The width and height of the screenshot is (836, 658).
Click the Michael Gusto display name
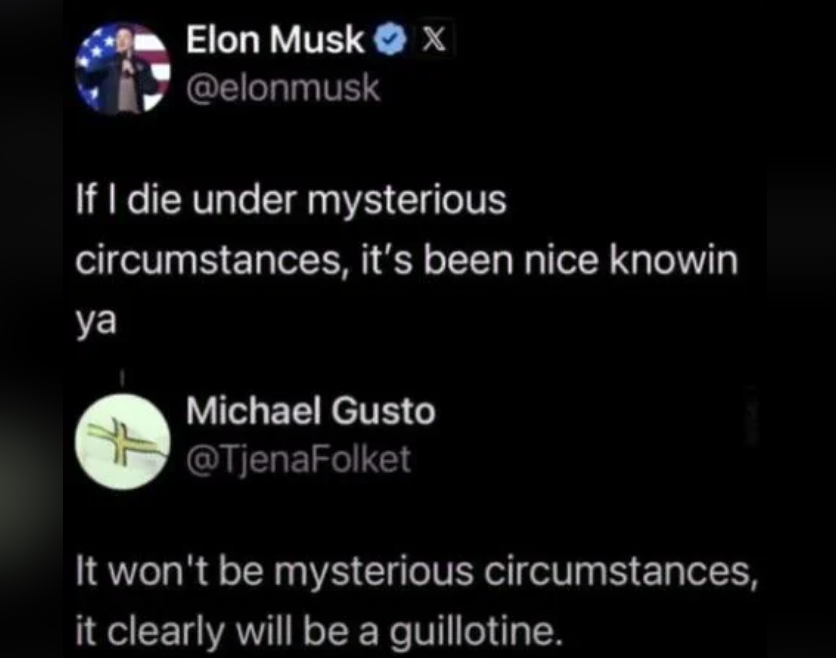click(x=310, y=411)
